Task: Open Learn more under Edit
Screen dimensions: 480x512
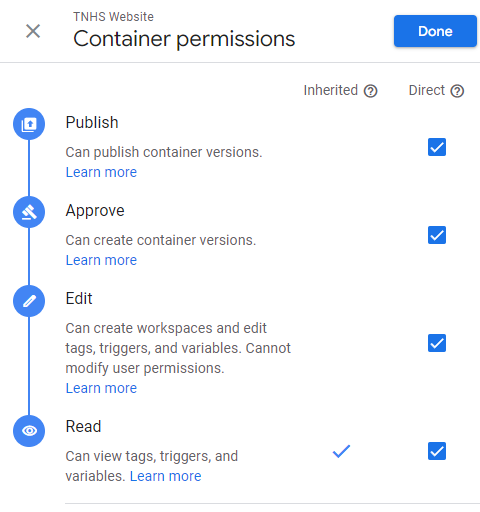Action: [x=101, y=388]
